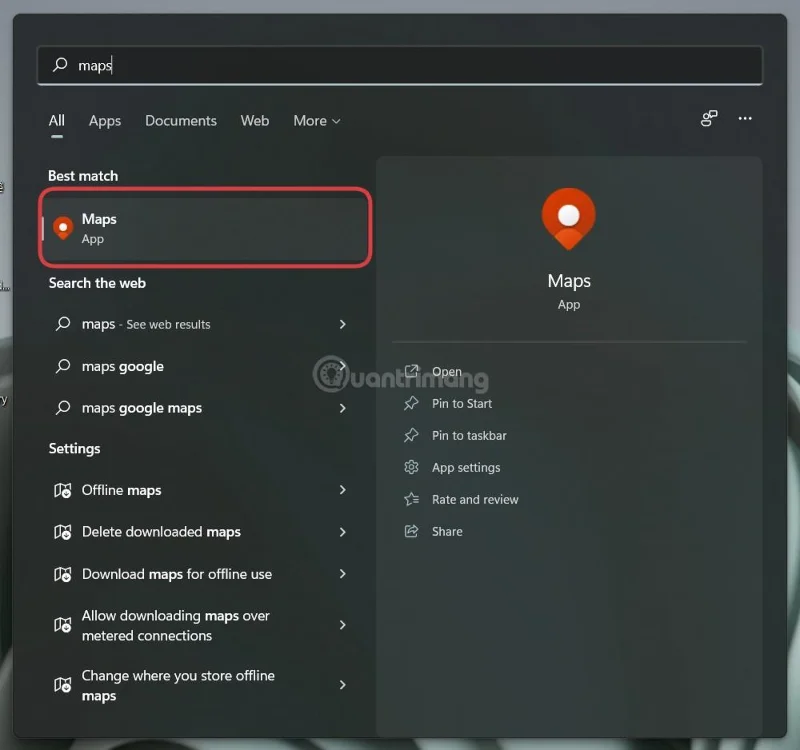Viewport: 800px width, 750px height.
Task: Click the star icon beside Rate and review
Action: [x=411, y=499]
